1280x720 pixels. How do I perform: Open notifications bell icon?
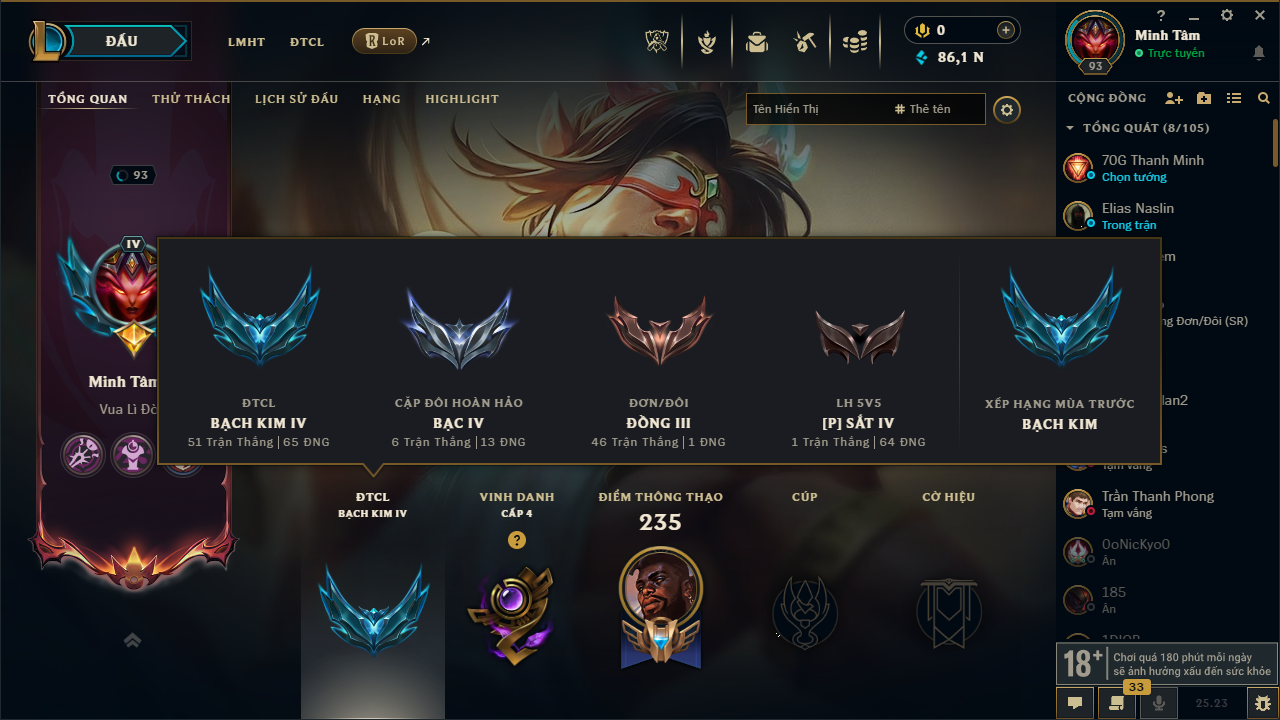pyautogui.click(x=1258, y=53)
